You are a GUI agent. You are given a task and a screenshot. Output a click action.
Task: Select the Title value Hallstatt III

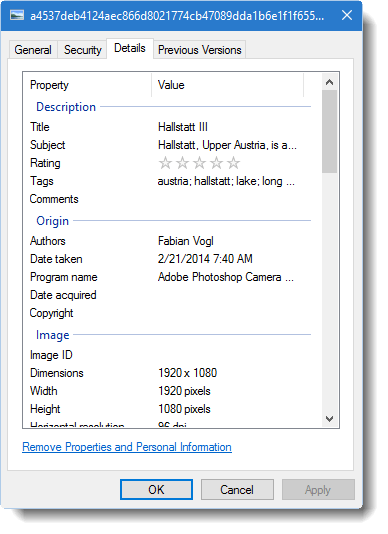(x=183, y=127)
